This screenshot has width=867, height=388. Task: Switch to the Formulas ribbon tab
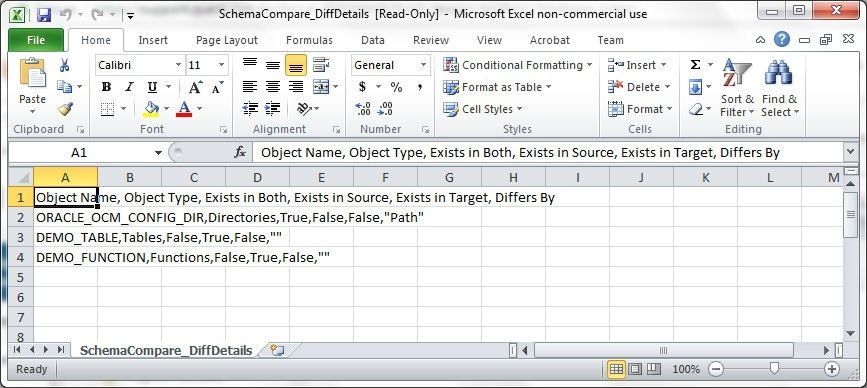309,40
